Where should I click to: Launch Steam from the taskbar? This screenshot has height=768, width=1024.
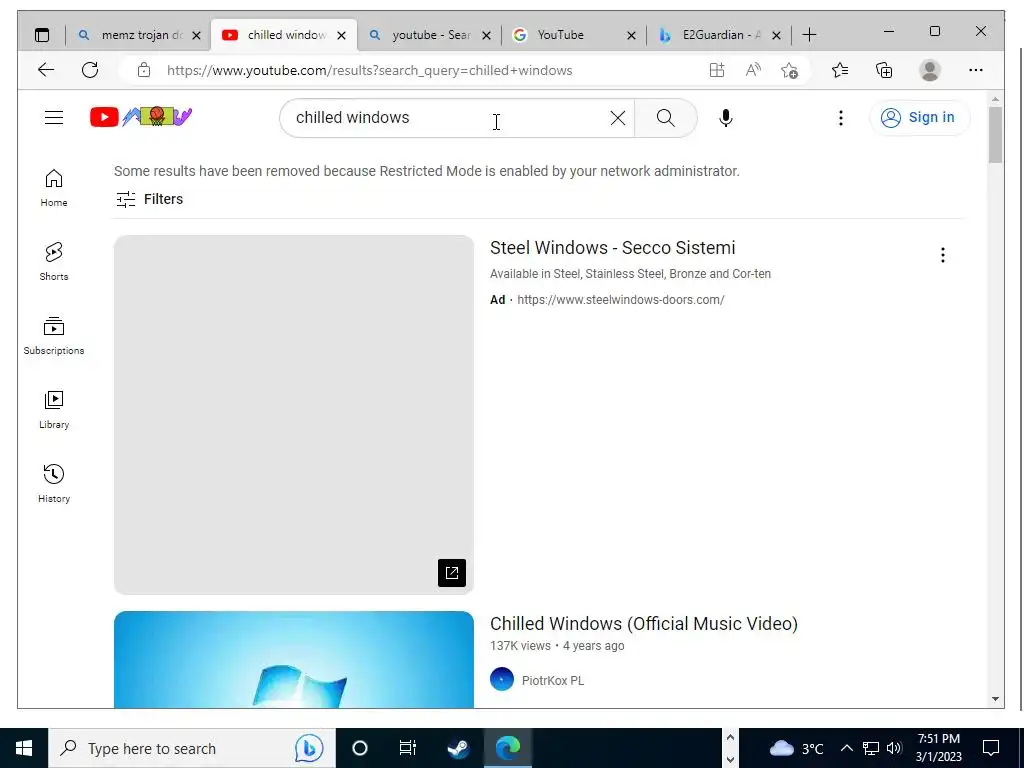click(x=458, y=748)
